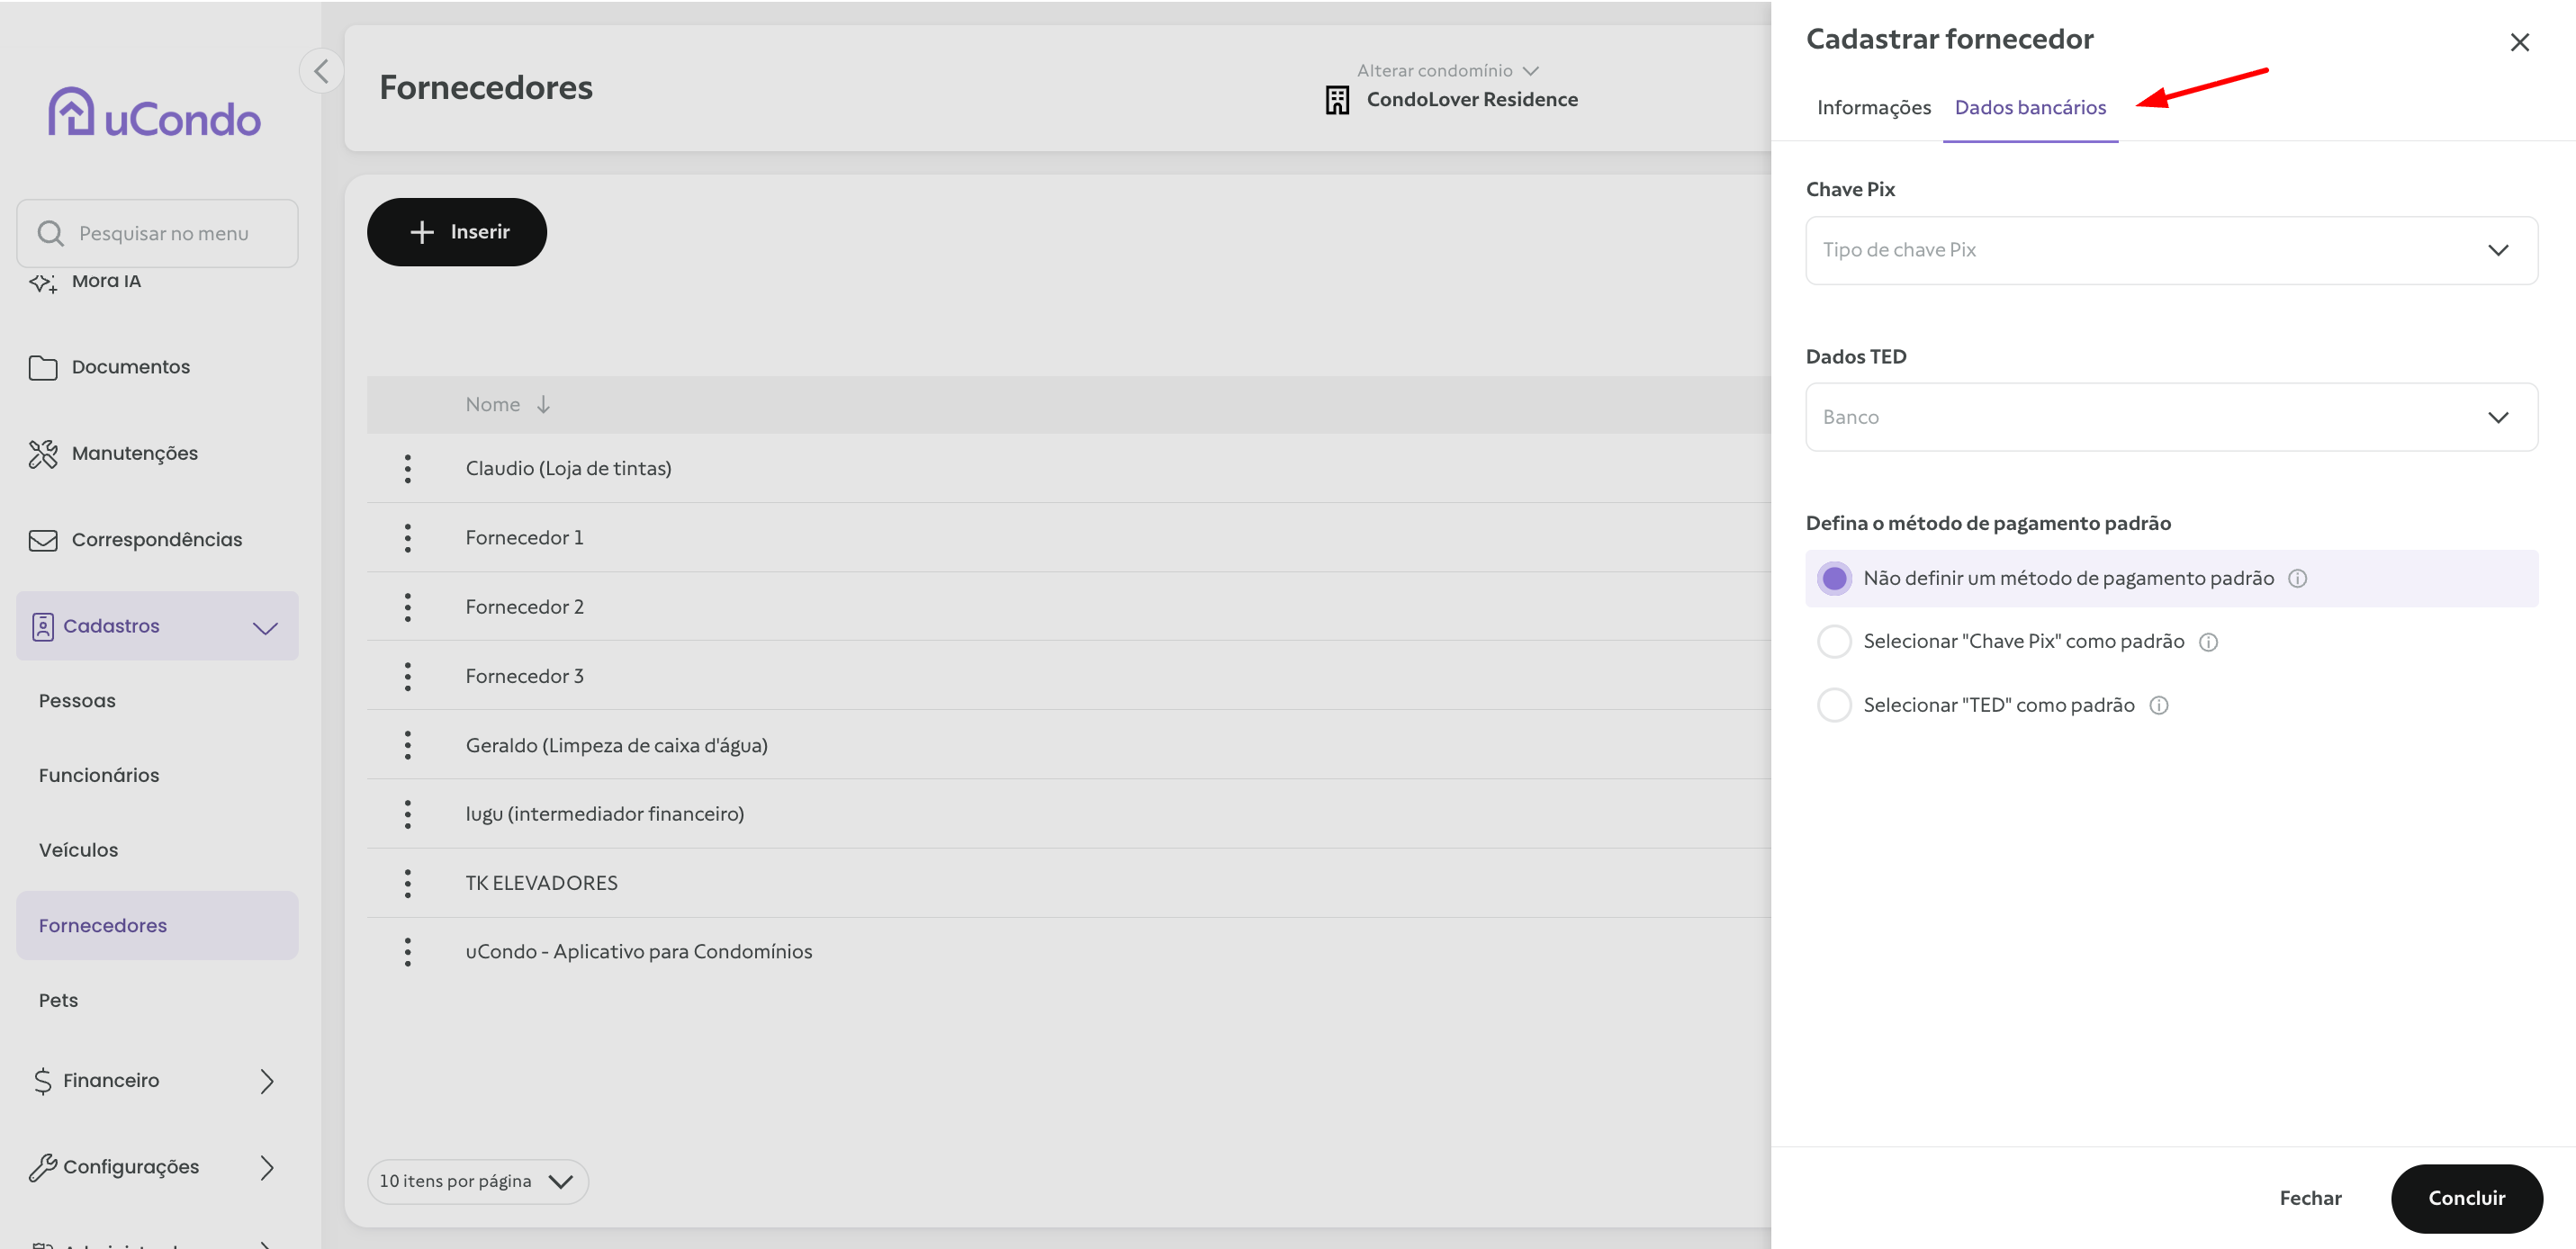Open options menu for Fornecedor 2
Screen dimensions: 2576x1249
tap(407, 607)
